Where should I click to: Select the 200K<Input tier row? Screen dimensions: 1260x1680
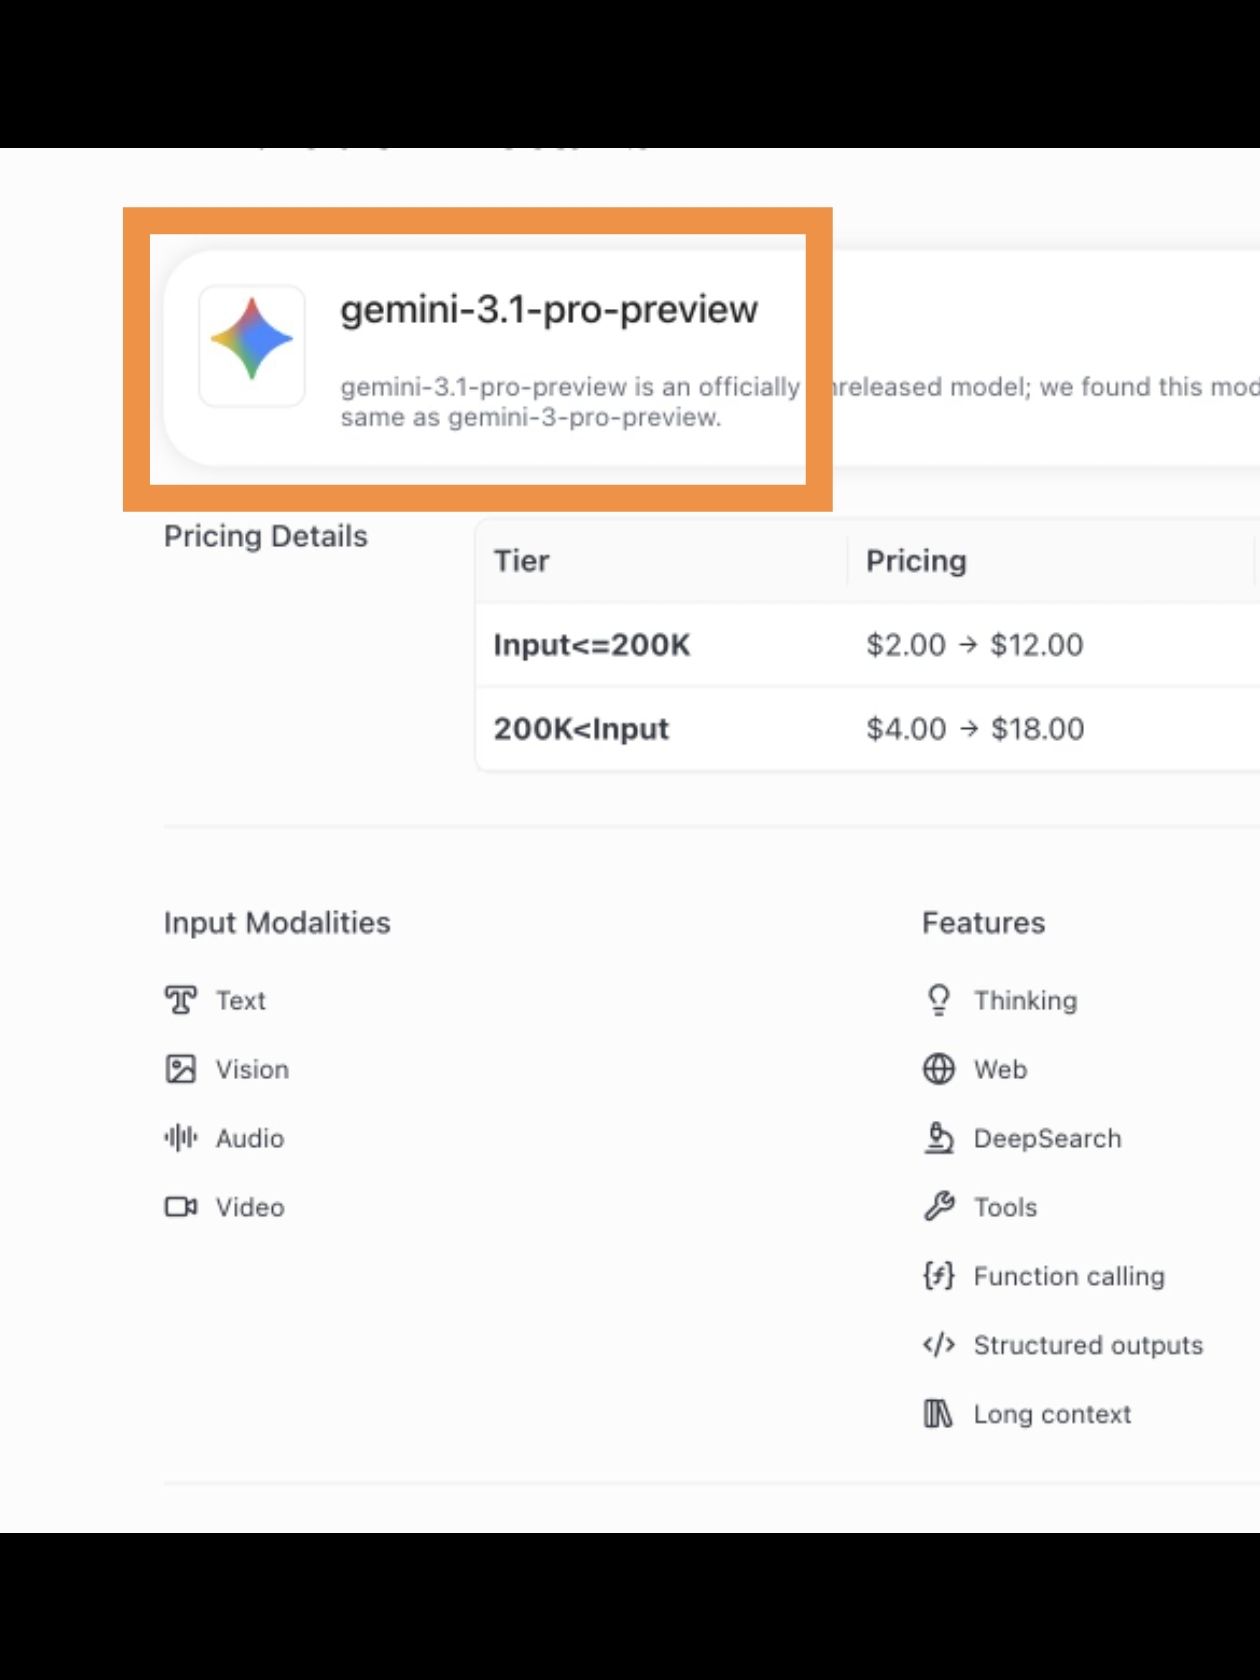pyautogui.click(x=581, y=729)
